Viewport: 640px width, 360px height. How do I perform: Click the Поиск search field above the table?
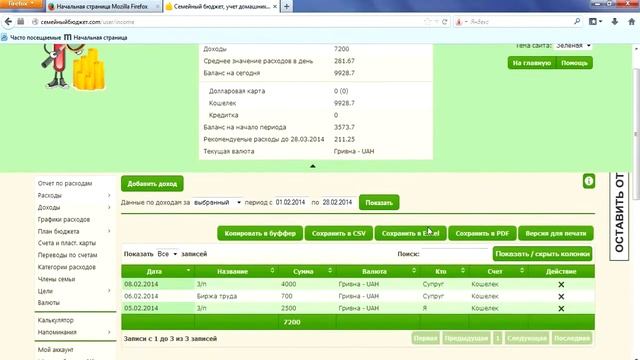click(x=455, y=253)
